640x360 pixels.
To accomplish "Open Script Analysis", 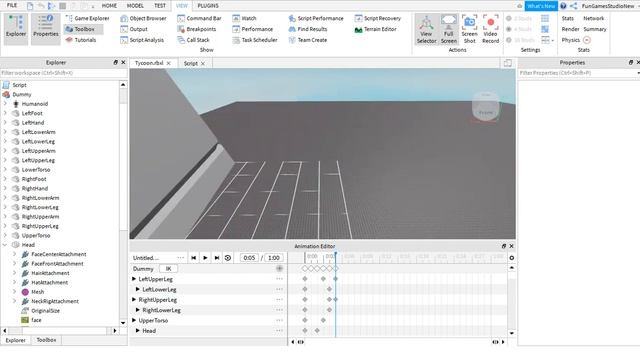I will pyautogui.click(x=142, y=40).
